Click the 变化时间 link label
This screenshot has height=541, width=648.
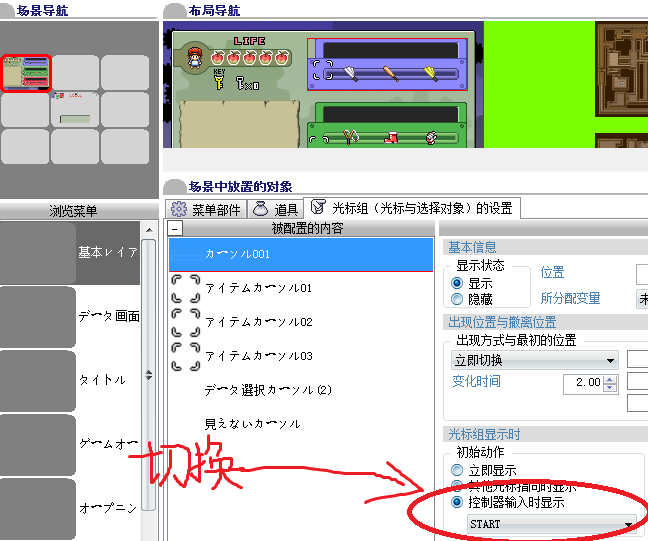[x=476, y=381]
